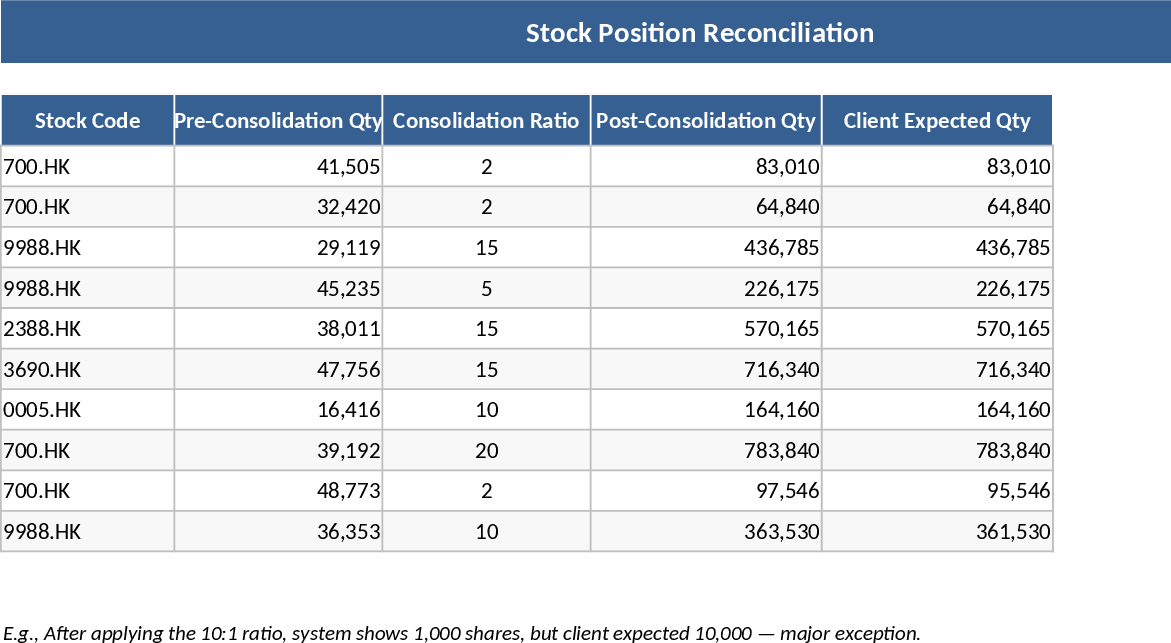Select the Pre-Consolidation Qty header cell
Viewport: 1171px width, 643px height.
click(x=278, y=121)
